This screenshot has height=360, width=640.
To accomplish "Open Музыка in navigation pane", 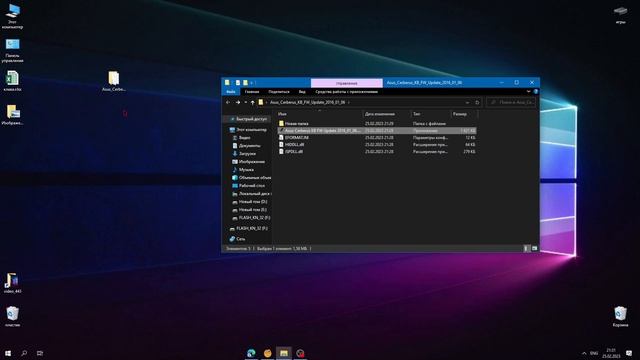I will pyautogui.click(x=243, y=170).
